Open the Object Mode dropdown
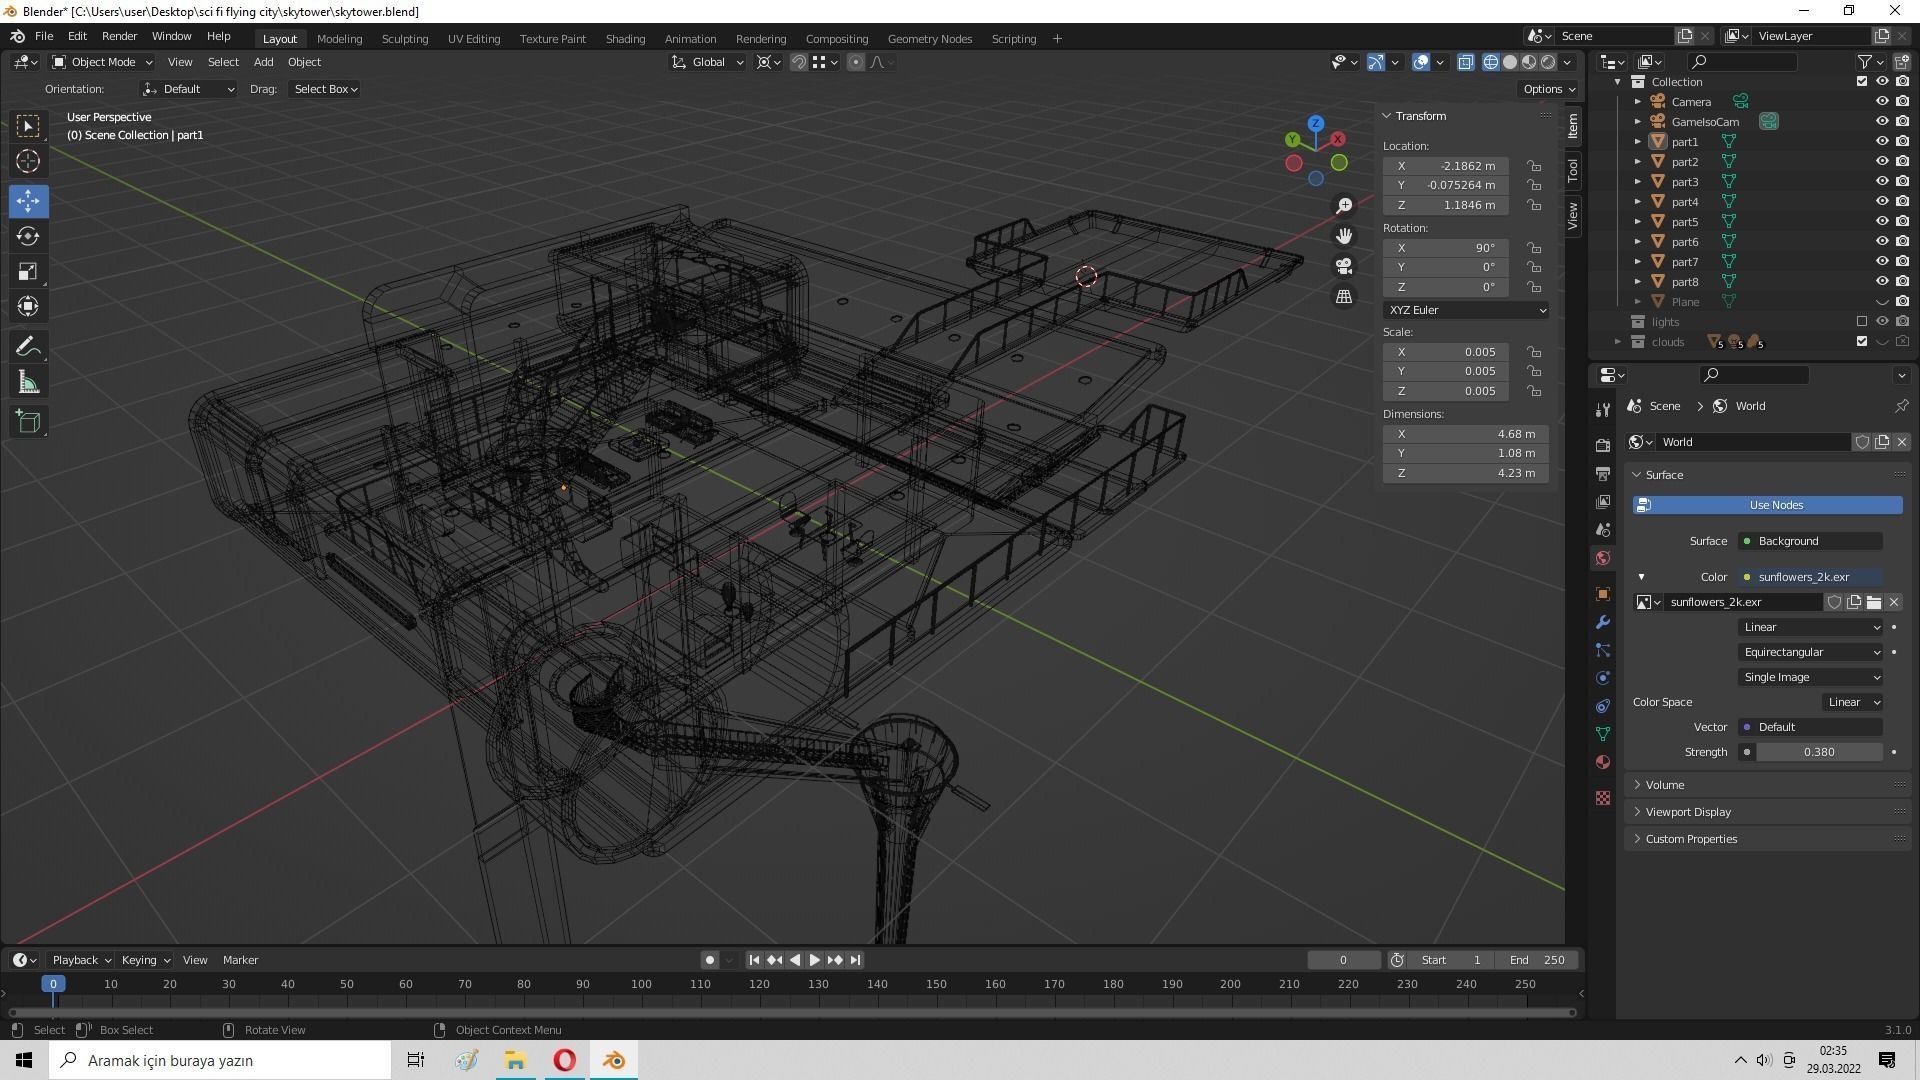Viewport: 1920px width, 1080px height. (101, 62)
